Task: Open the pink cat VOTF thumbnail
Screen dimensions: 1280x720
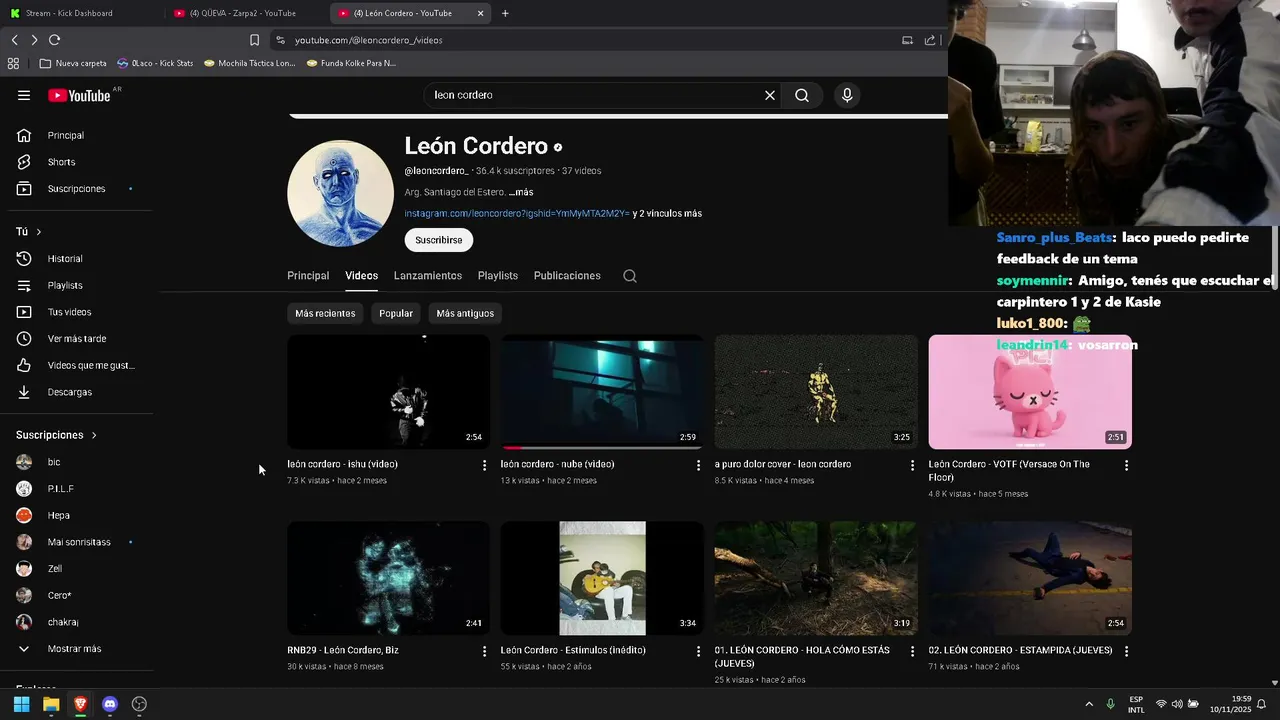Action: click(1030, 392)
